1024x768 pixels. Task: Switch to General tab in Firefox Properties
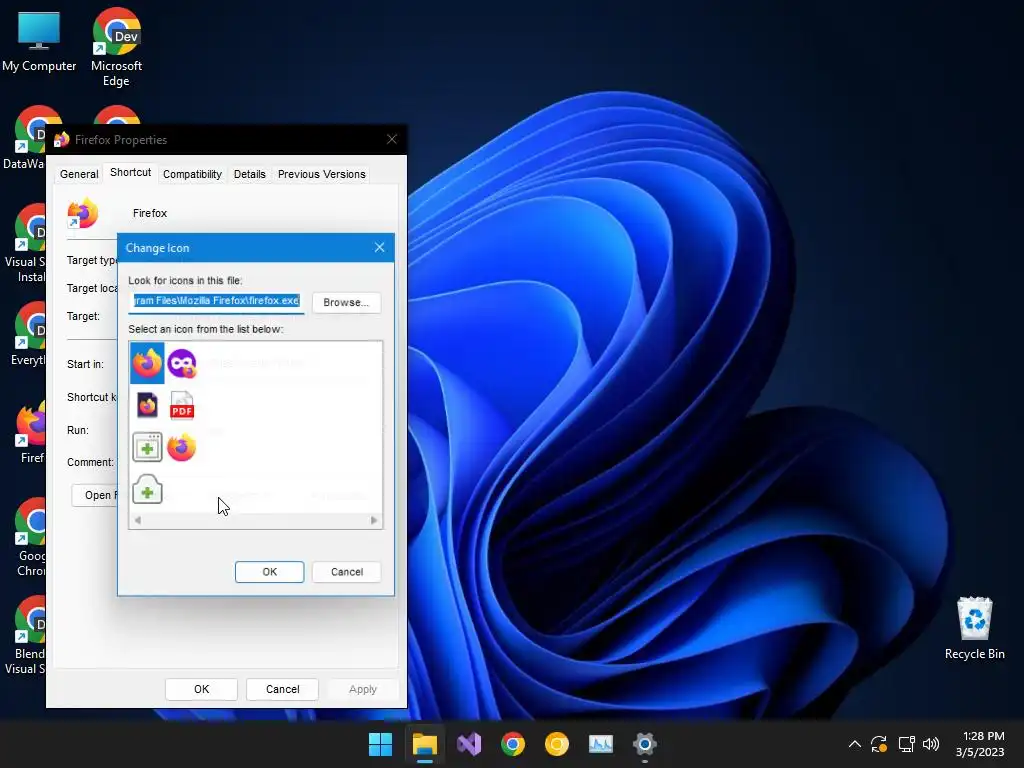(x=79, y=174)
